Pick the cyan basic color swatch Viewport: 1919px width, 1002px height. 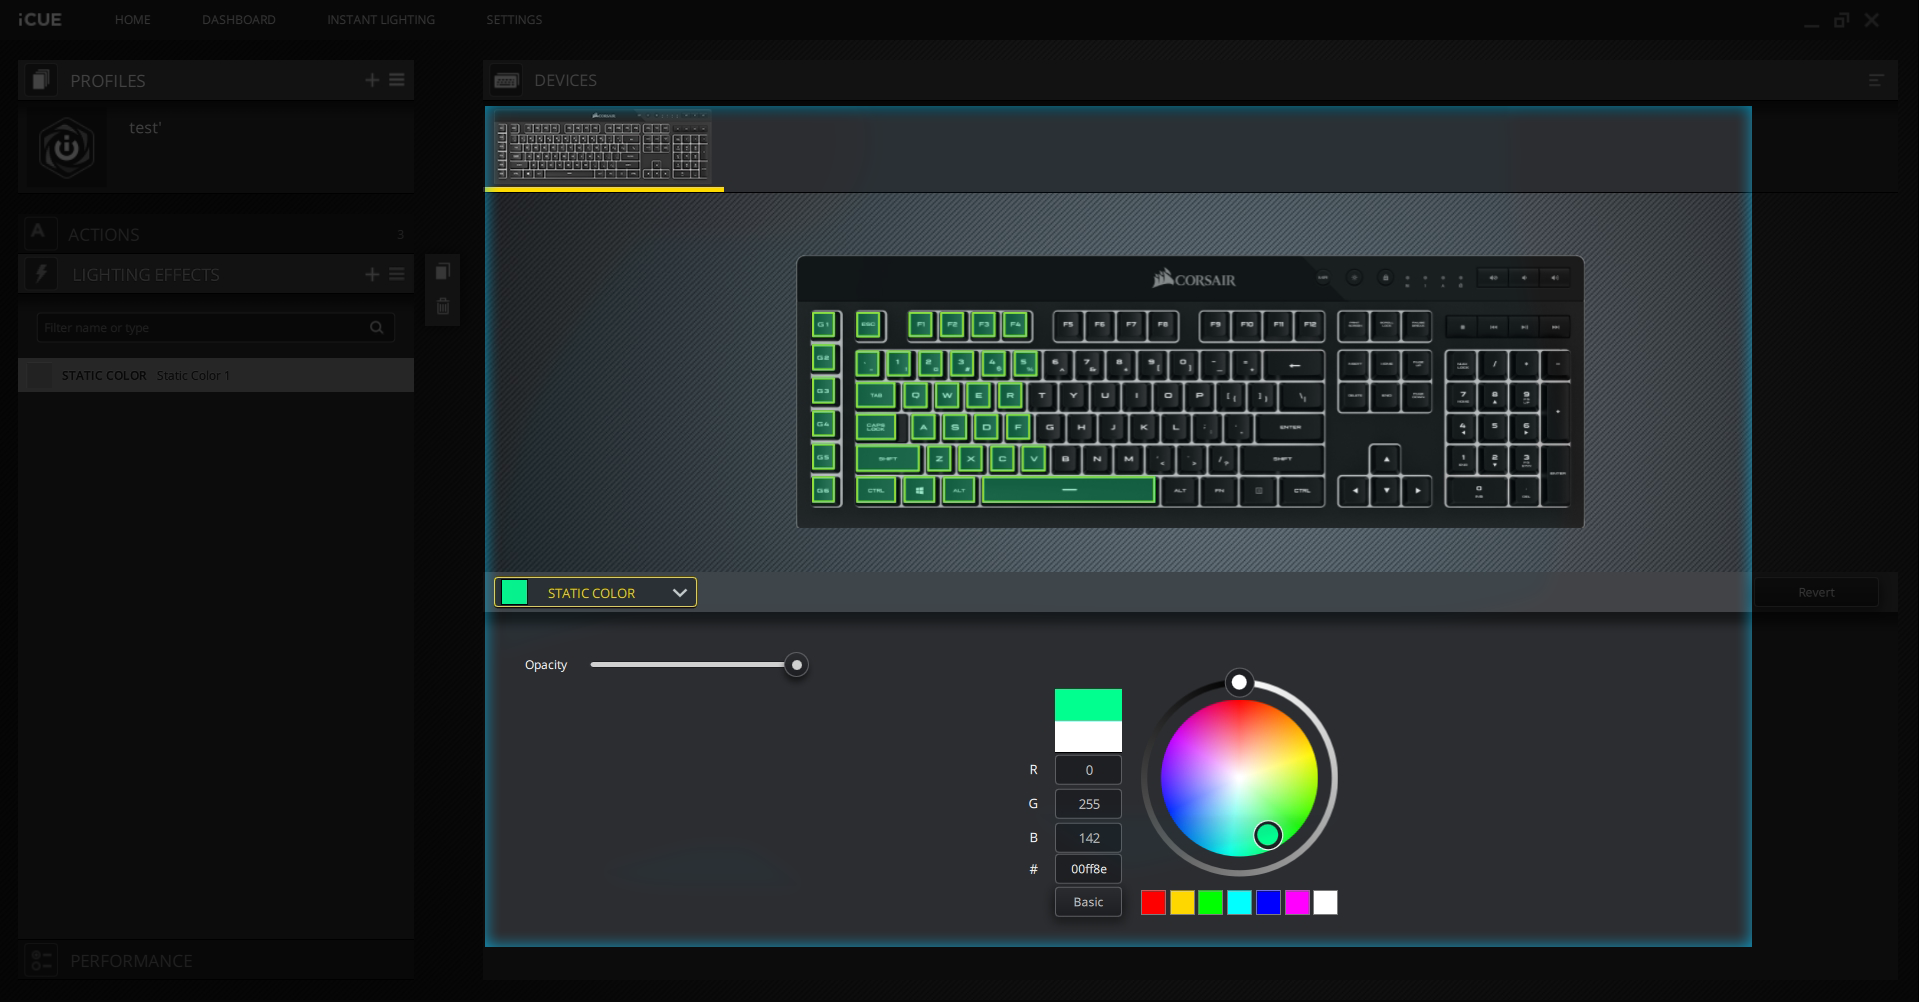click(x=1239, y=903)
